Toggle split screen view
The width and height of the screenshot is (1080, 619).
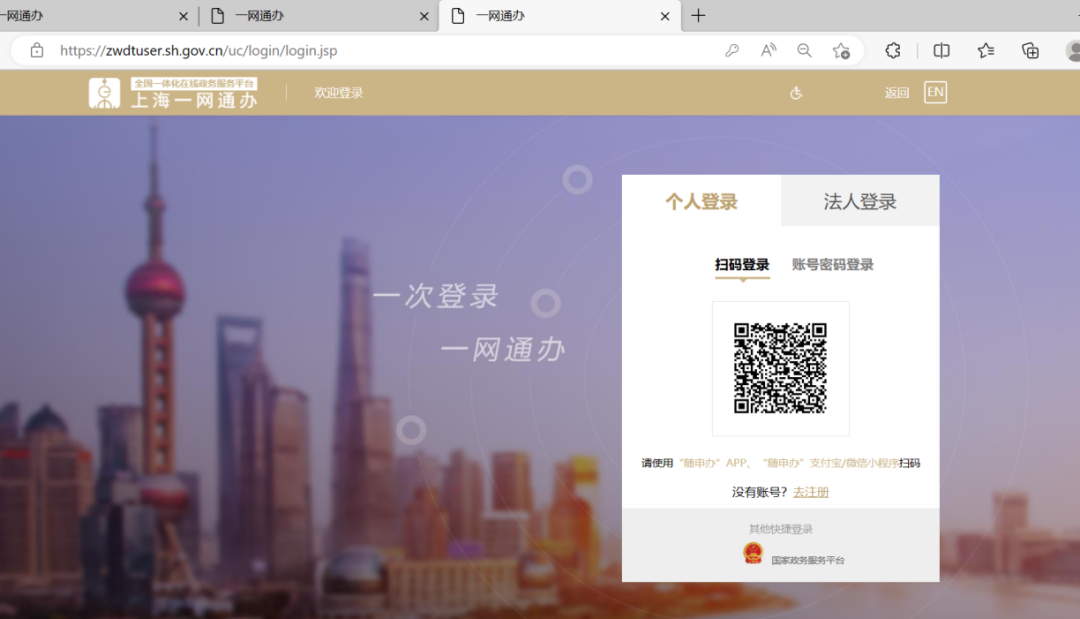941,50
